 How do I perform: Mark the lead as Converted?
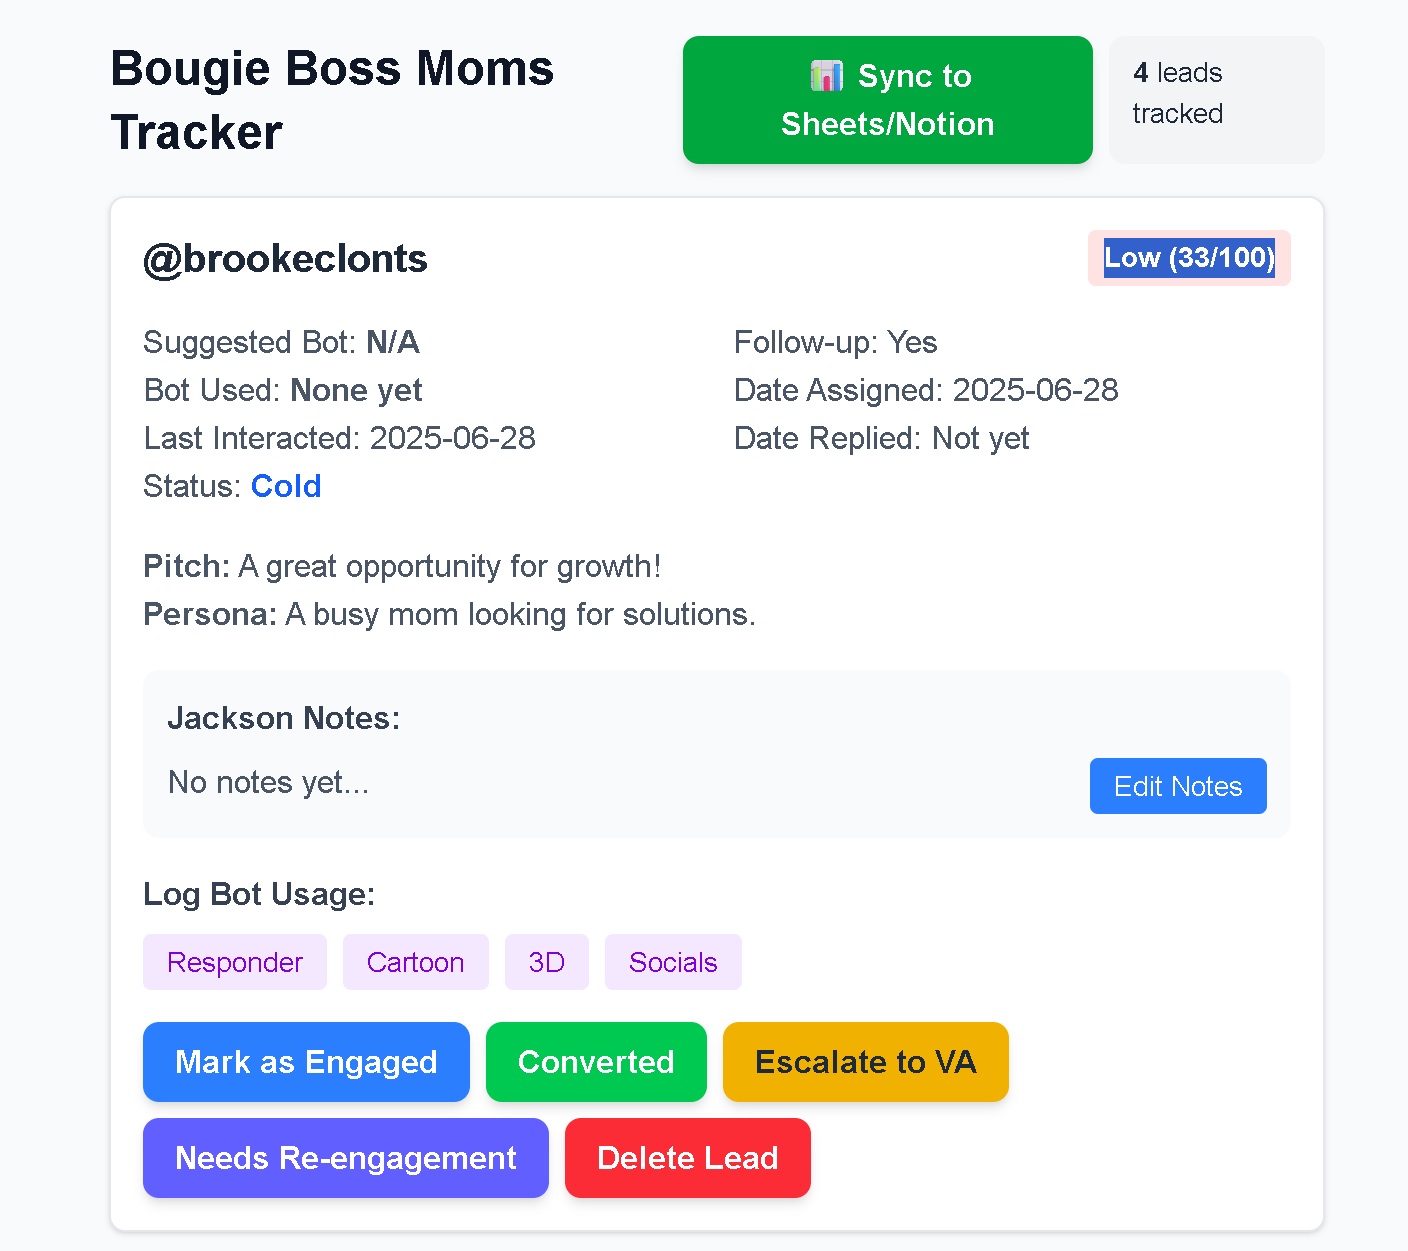596,1062
